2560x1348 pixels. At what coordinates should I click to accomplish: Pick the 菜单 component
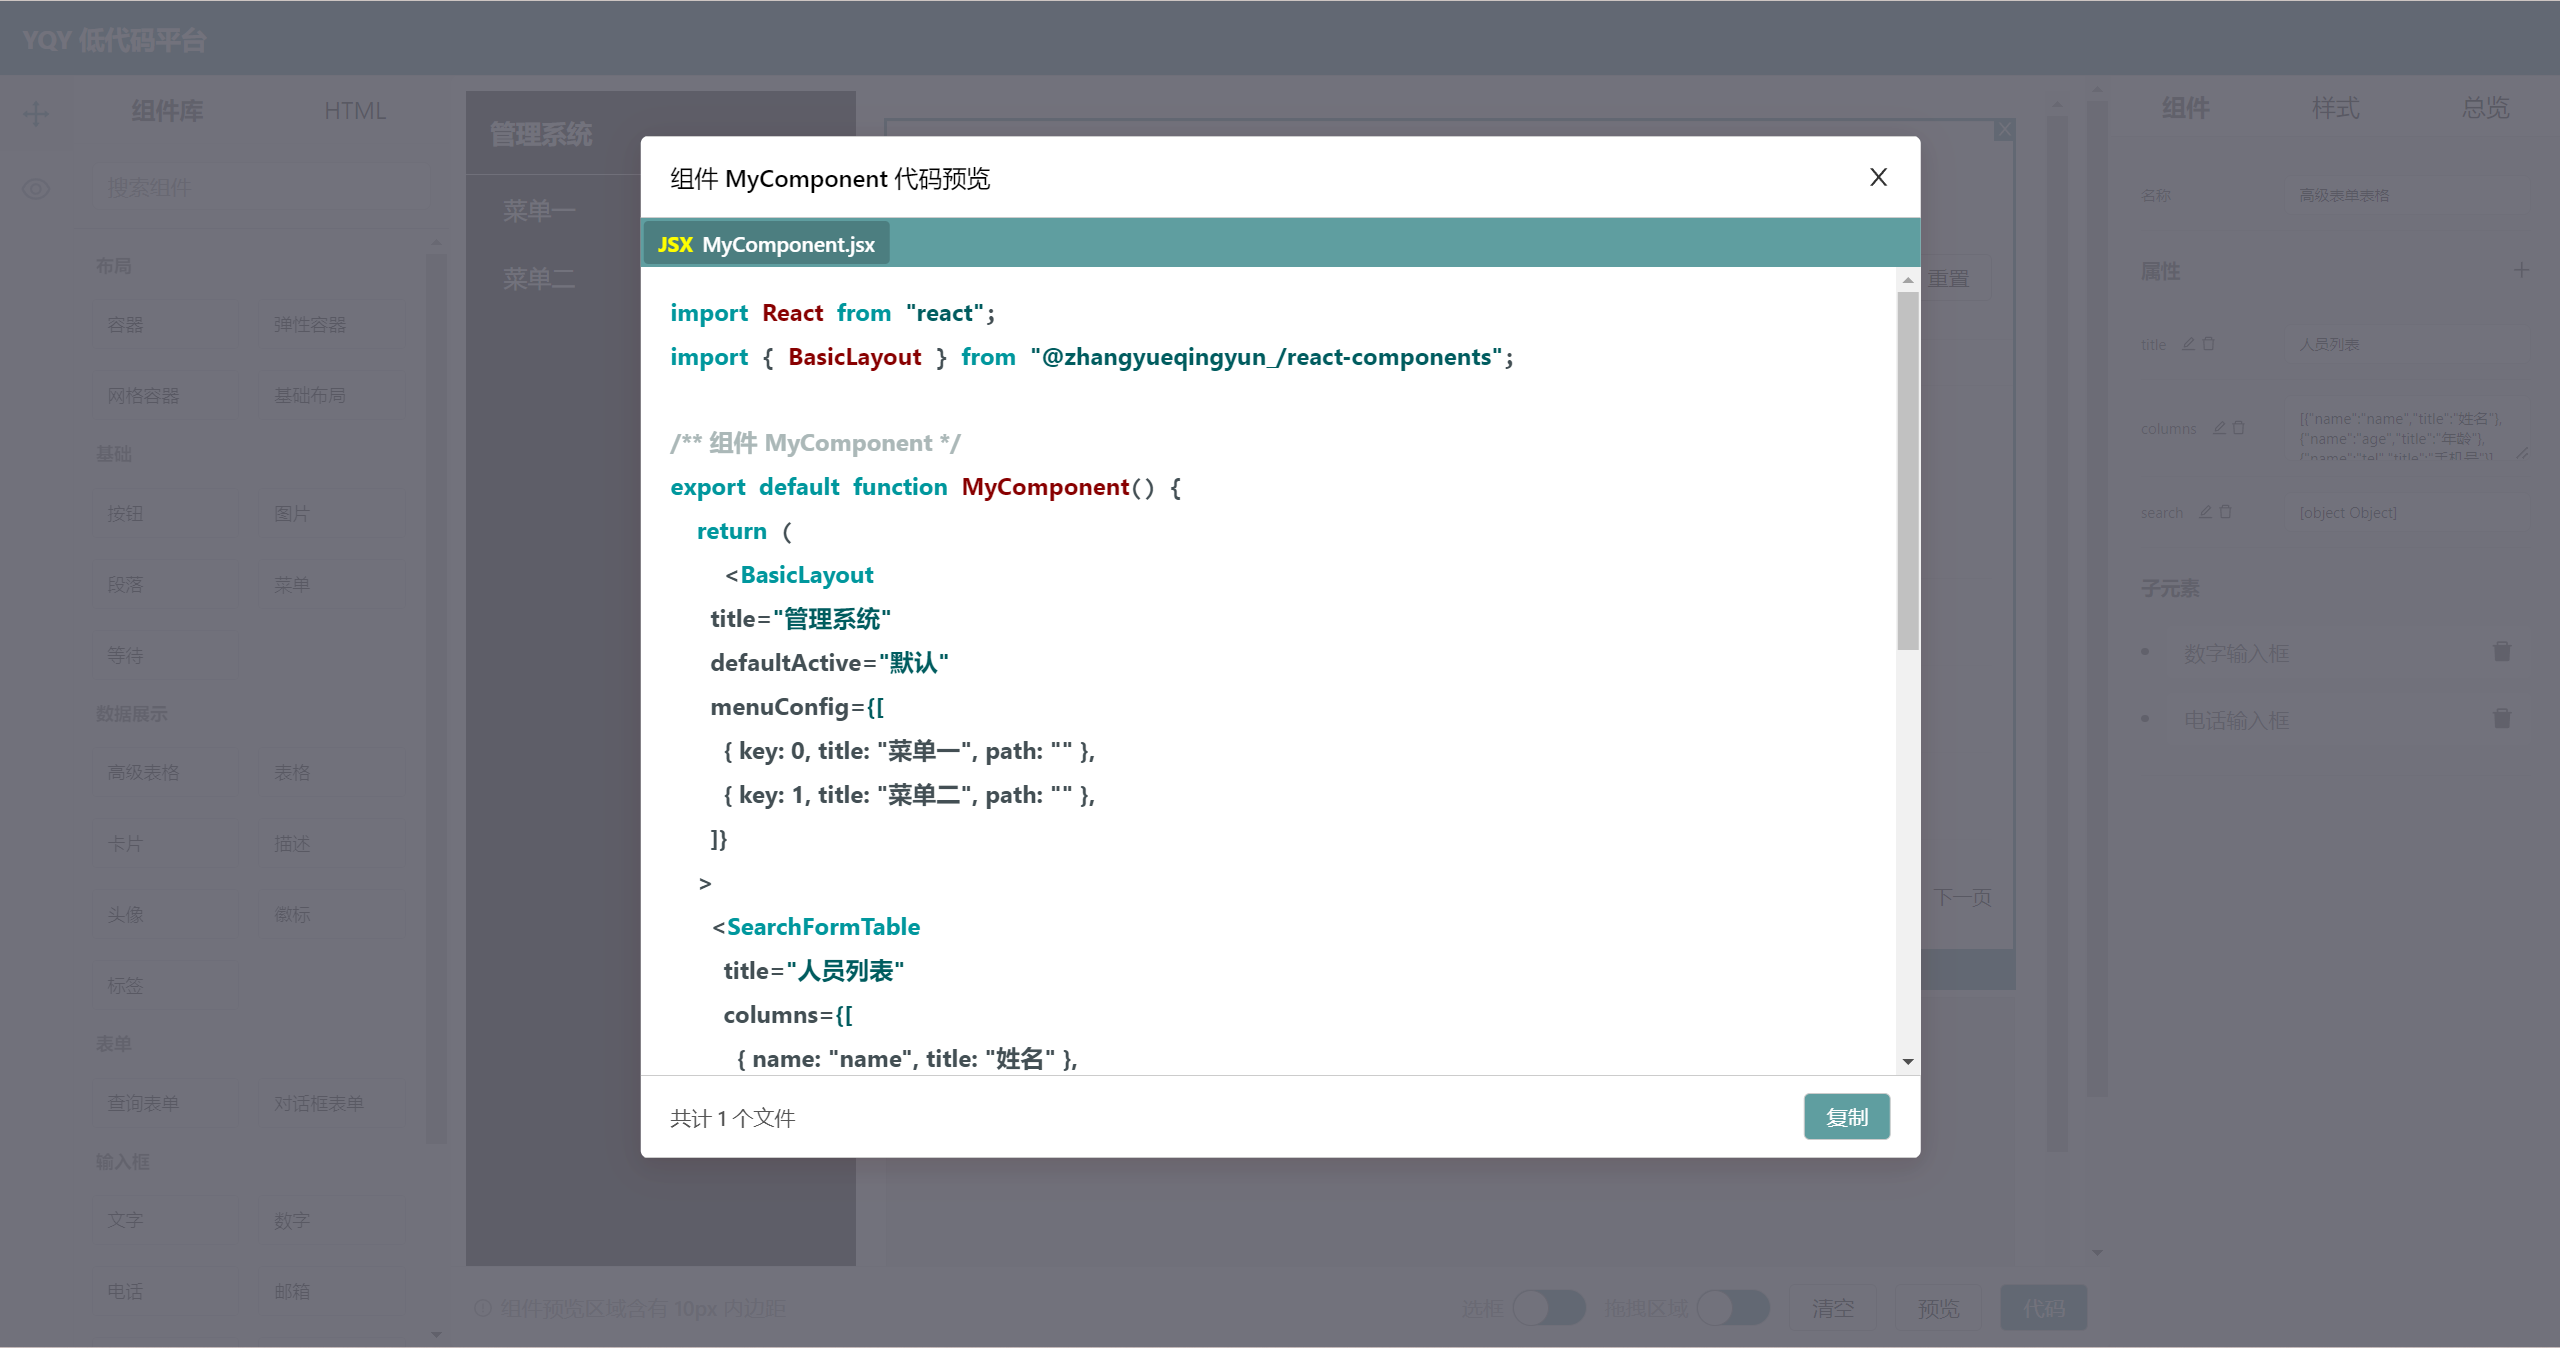330,585
